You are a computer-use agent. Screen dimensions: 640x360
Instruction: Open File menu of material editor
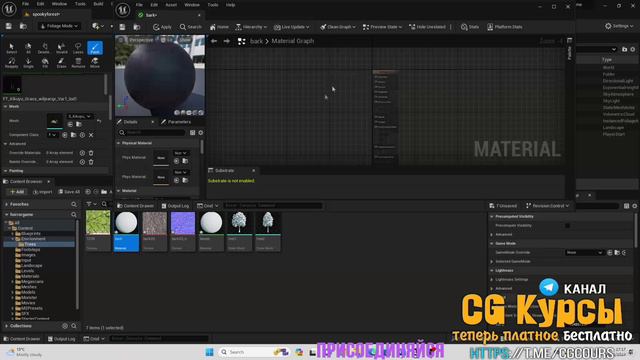(x=139, y=5)
